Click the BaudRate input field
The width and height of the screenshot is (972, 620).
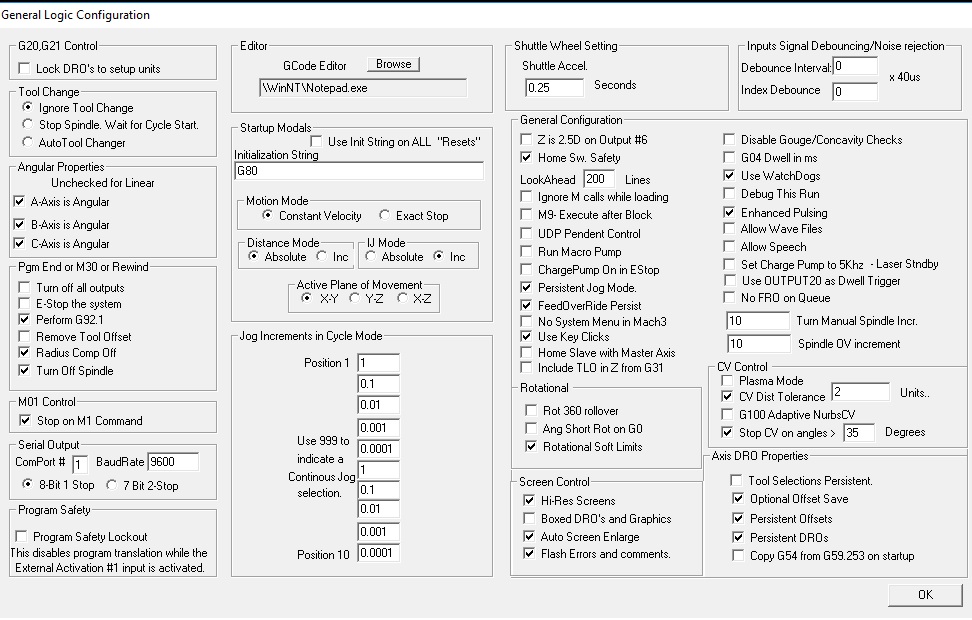coord(173,462)
